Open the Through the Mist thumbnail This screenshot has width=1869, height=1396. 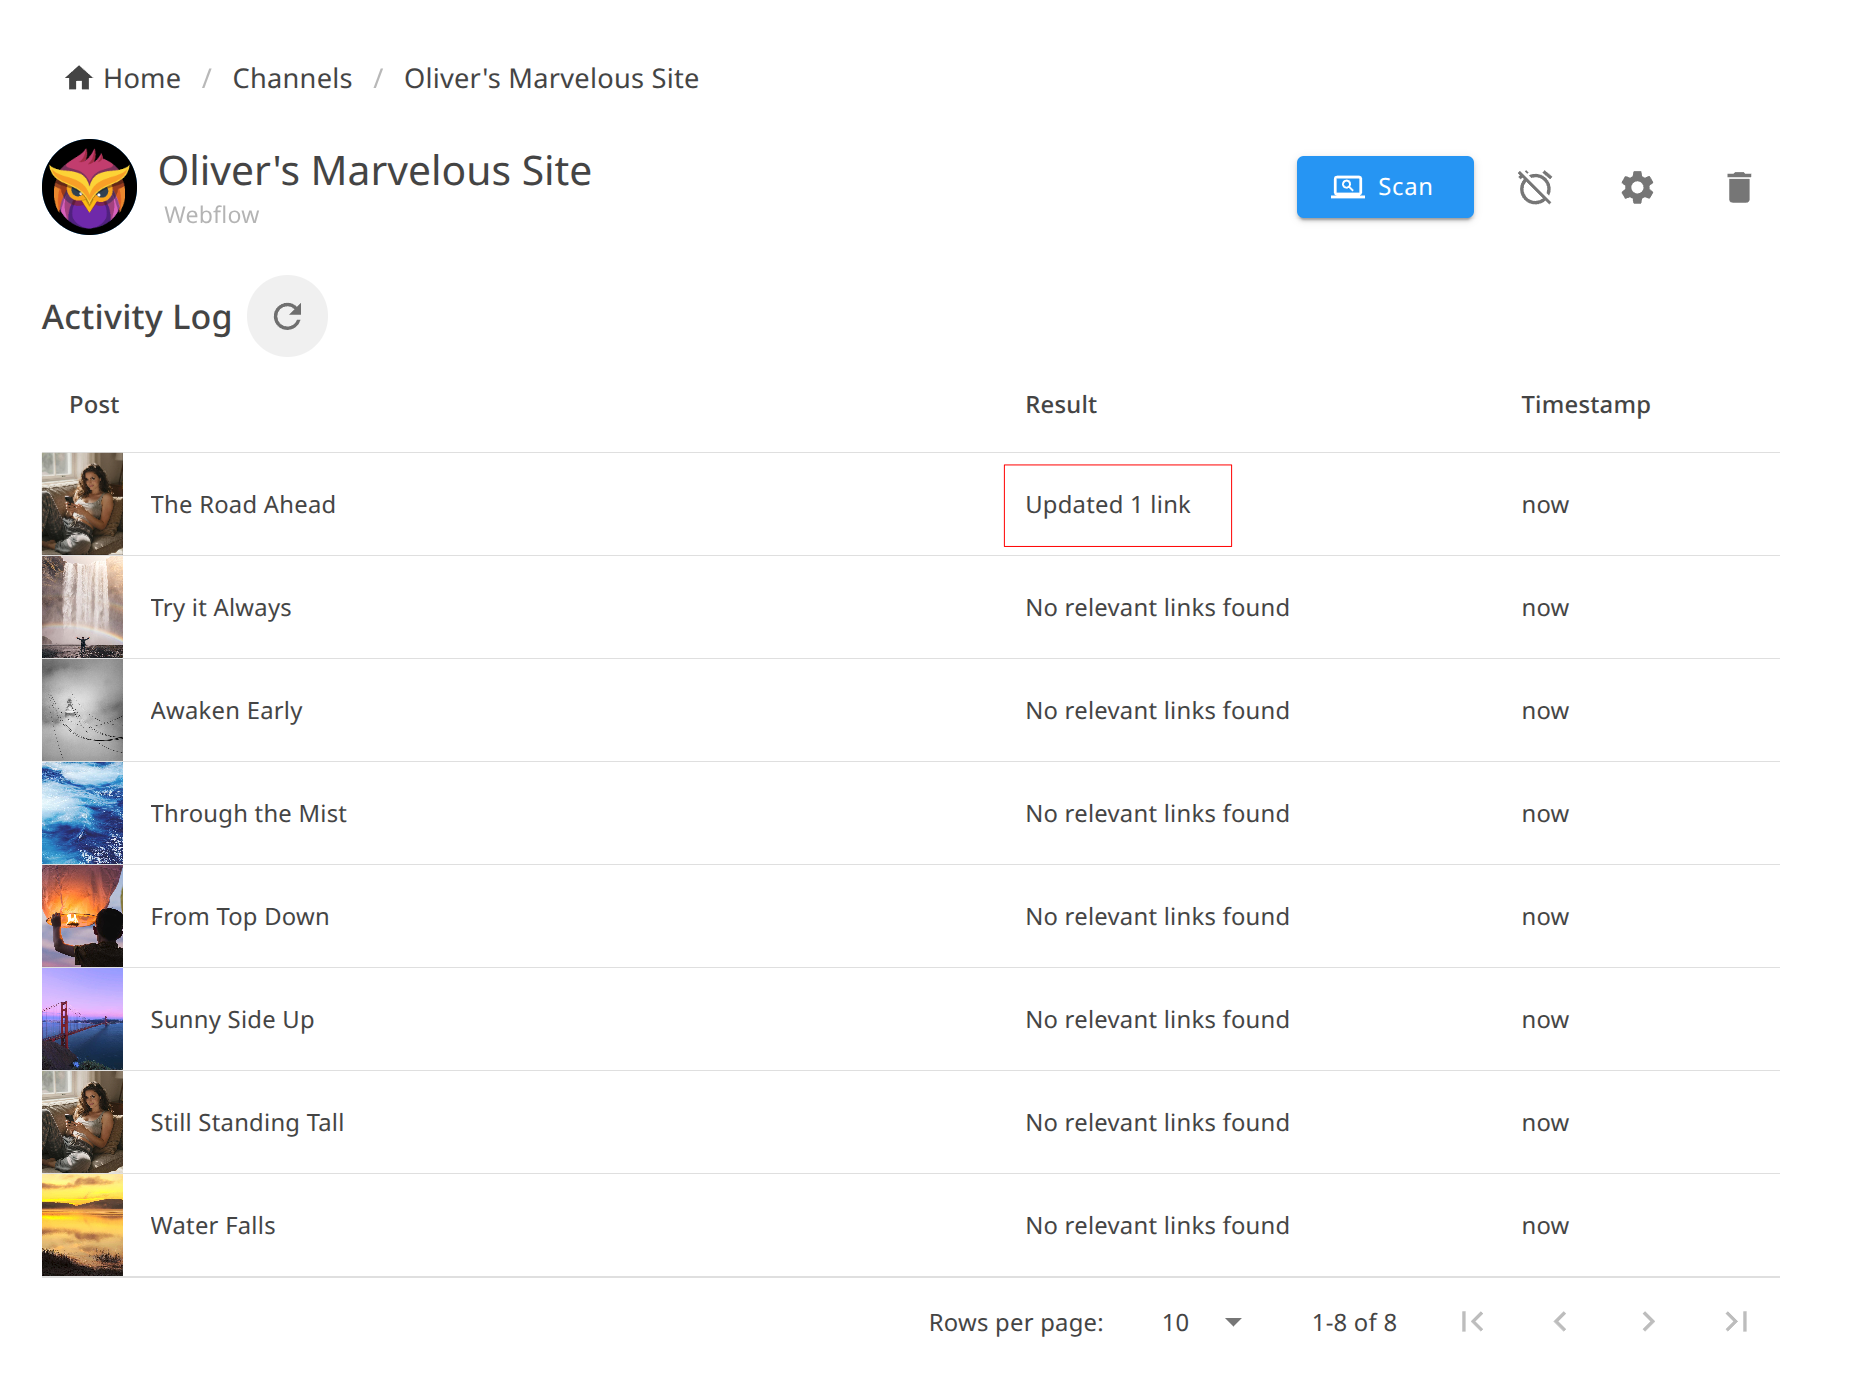point(82,813)
